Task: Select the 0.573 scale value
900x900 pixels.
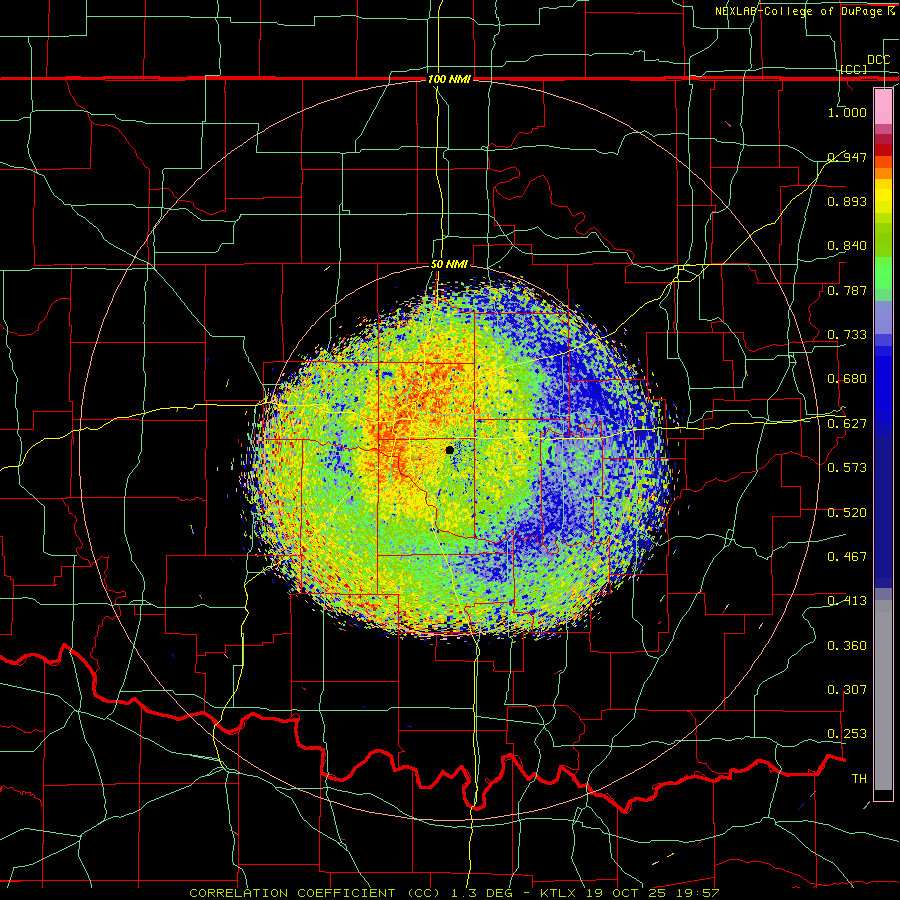Action: 847,468
